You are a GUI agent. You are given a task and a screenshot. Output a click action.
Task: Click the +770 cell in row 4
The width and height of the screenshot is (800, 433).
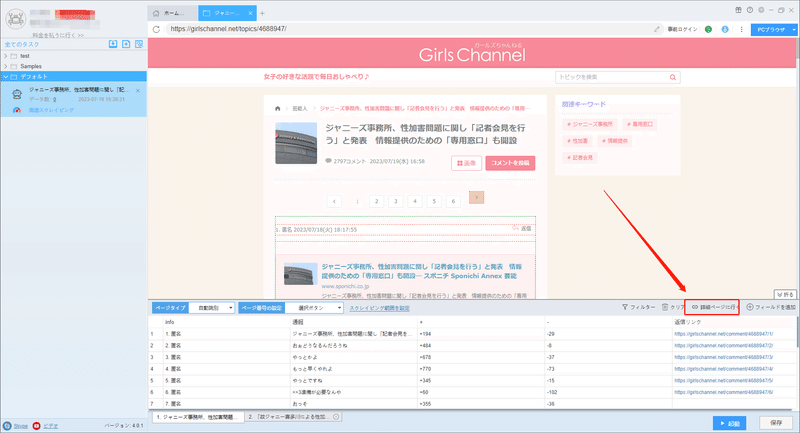coord(481,369)
